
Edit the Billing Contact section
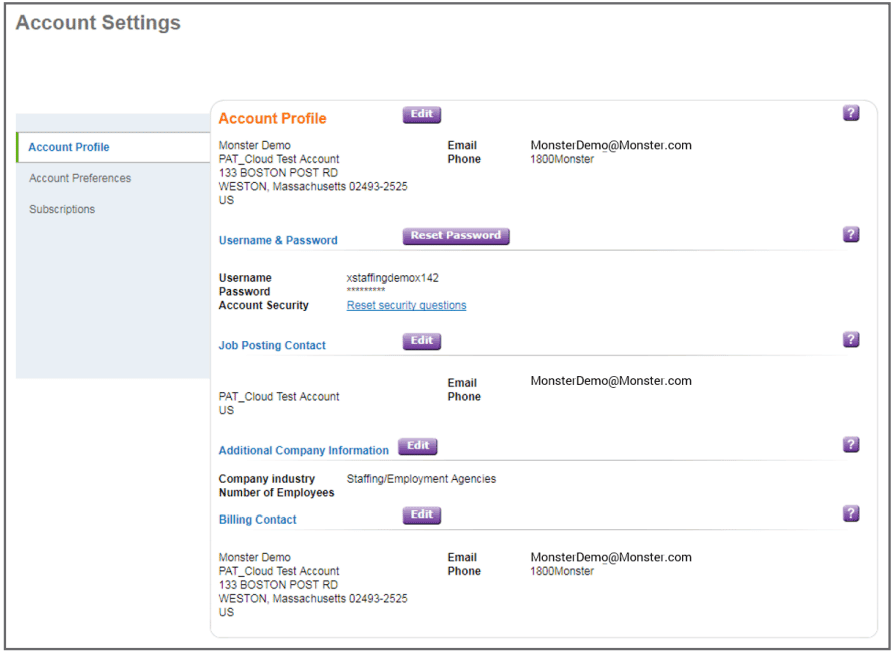[x=422, y=515]
